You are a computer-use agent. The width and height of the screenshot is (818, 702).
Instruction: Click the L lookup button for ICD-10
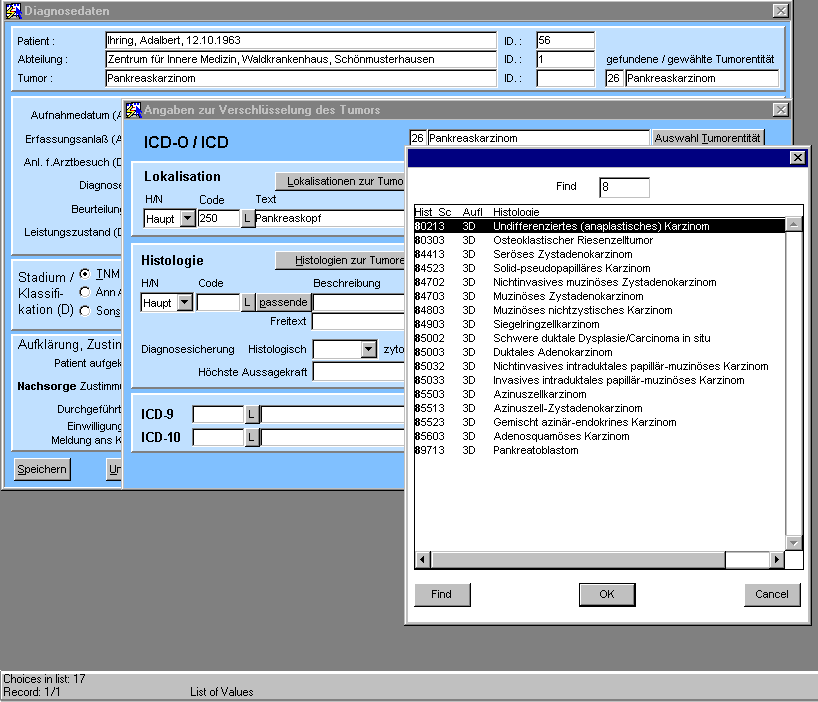[x=252, y=437]
